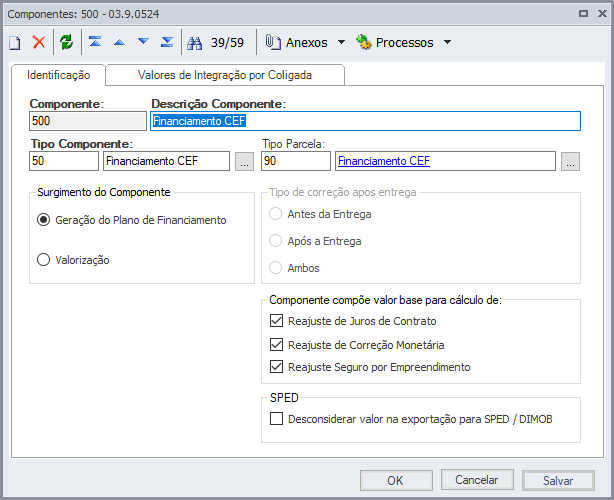The image size is (614, 500).
Task: Maximize the Componentes window
Action: coord(583,13)
